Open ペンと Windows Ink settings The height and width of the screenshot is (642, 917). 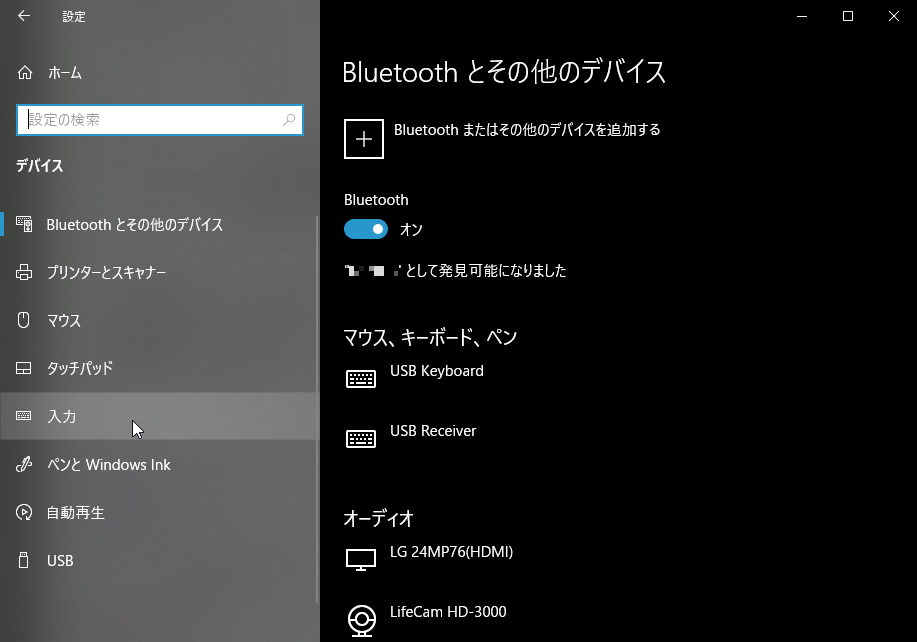(x=159, y=464)
